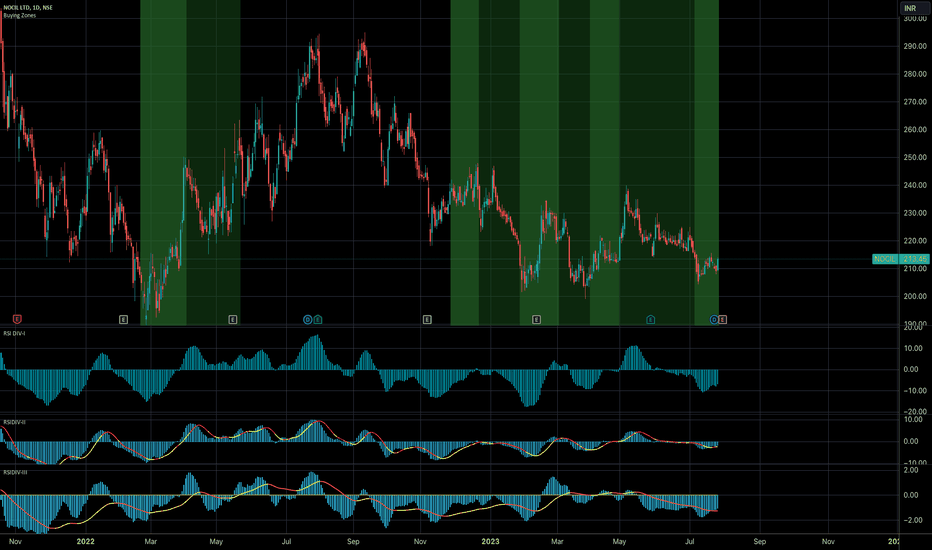Click the 290.00 price axis label
The image size is (932, 550).
[915, 46]
